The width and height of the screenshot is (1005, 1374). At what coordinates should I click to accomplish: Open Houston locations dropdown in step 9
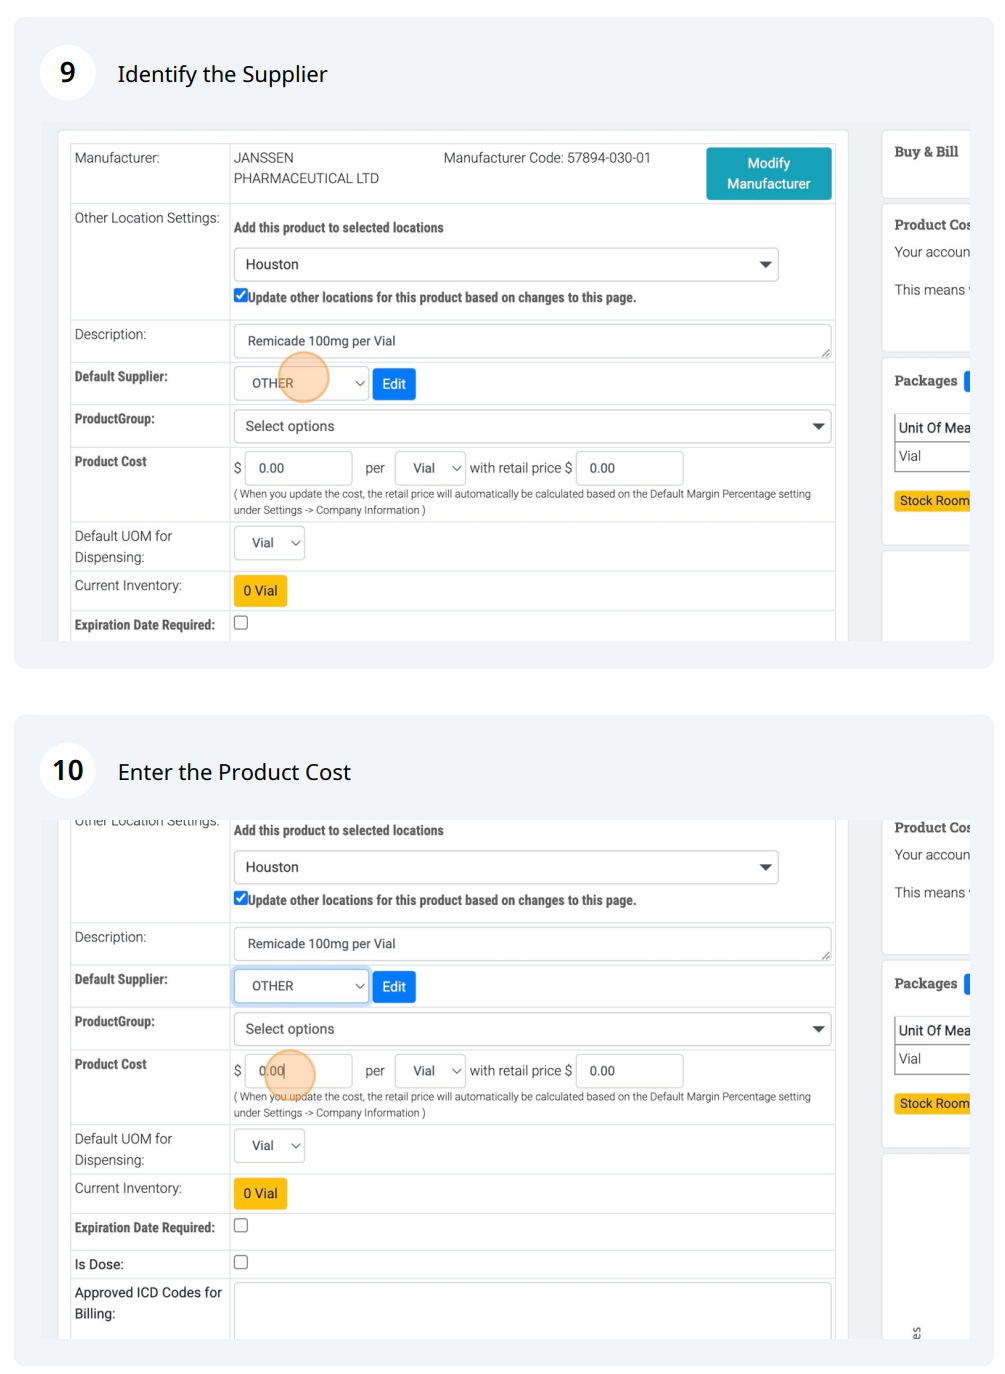[505, 264]
